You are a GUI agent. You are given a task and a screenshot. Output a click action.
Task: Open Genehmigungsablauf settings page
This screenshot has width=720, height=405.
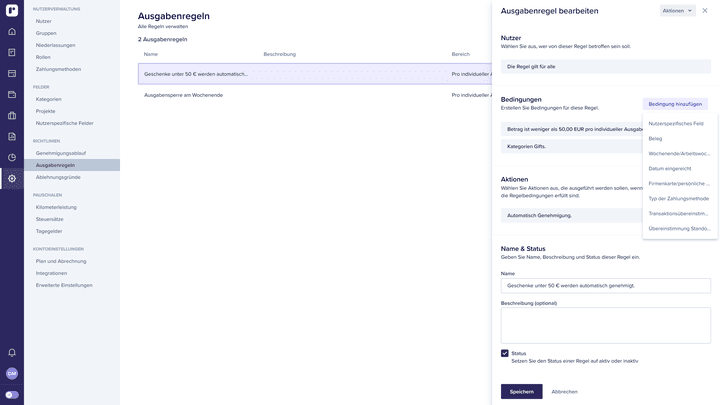pyautogui.click(x=61, y=153)
